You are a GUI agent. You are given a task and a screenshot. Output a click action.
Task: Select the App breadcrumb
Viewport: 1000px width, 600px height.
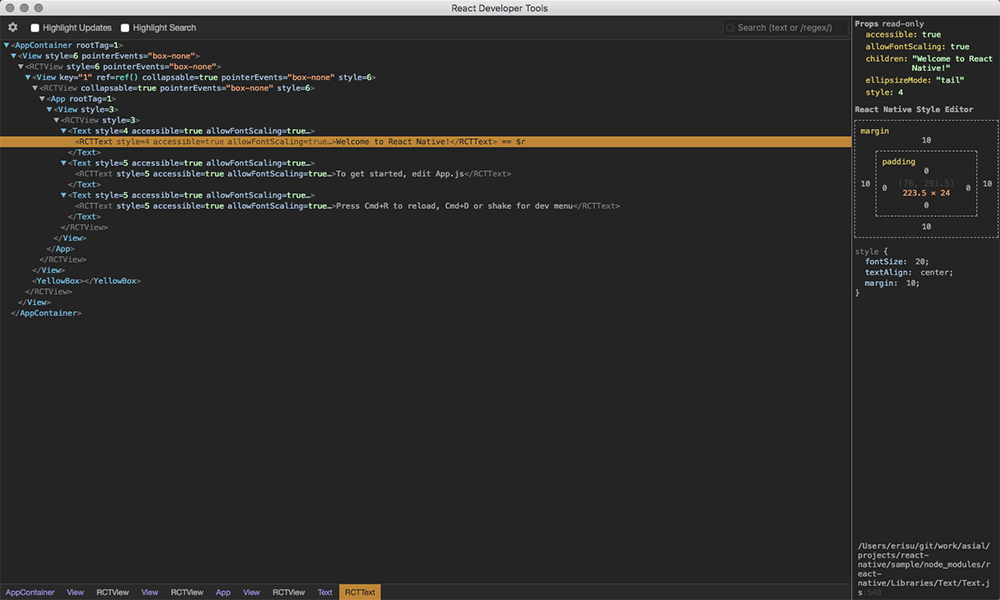coord(223,592)
